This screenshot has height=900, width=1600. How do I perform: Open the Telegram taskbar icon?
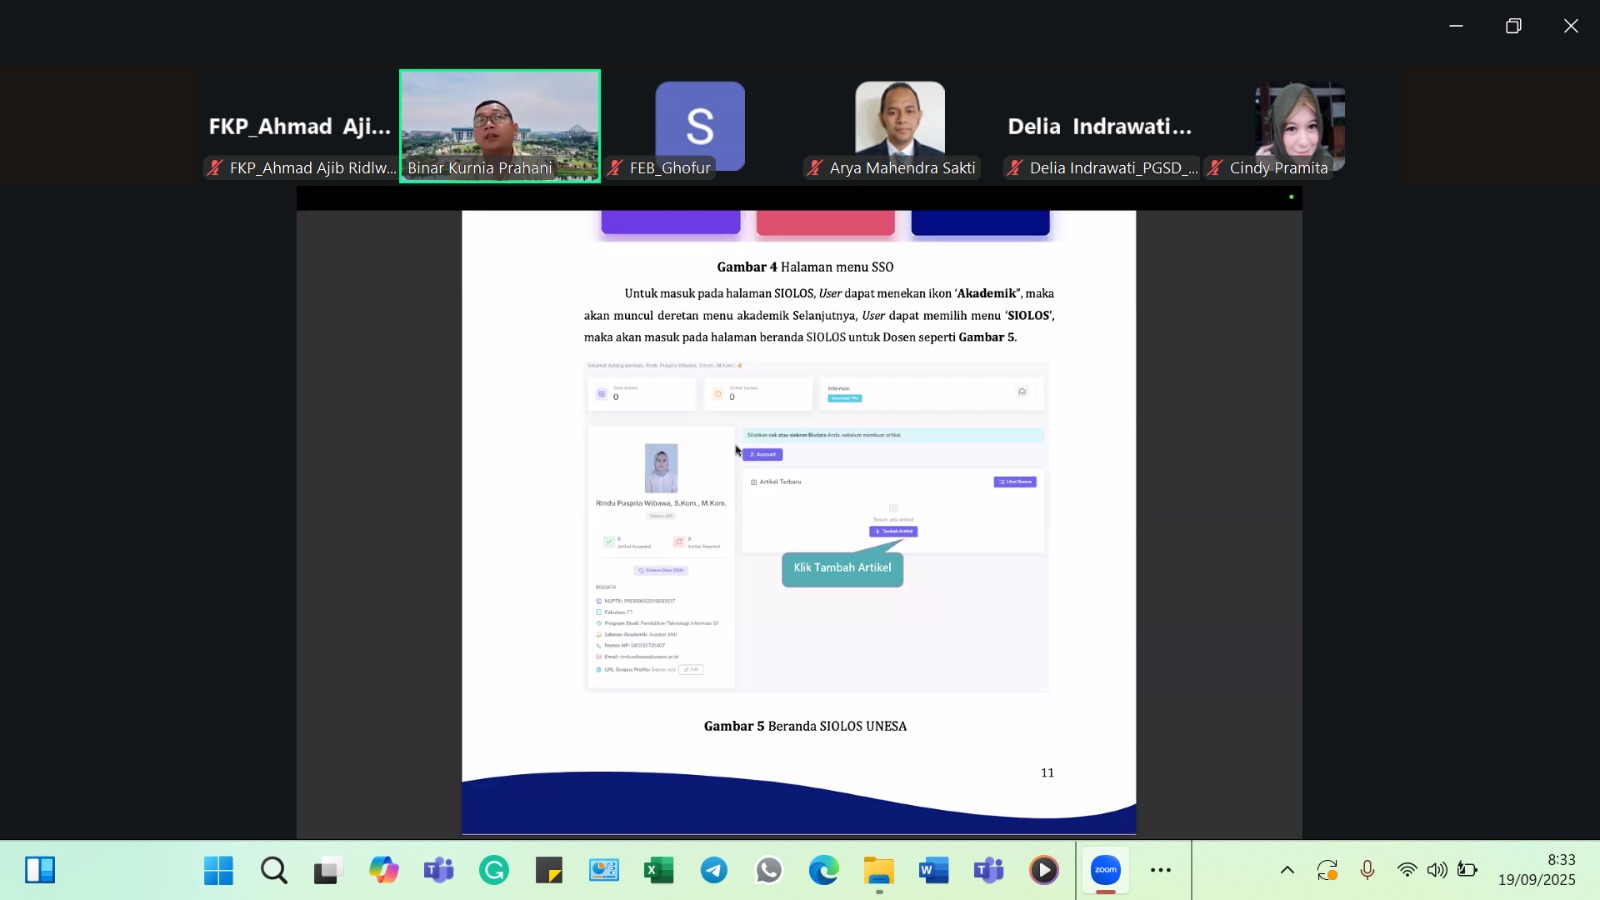[x=714, y=870]
